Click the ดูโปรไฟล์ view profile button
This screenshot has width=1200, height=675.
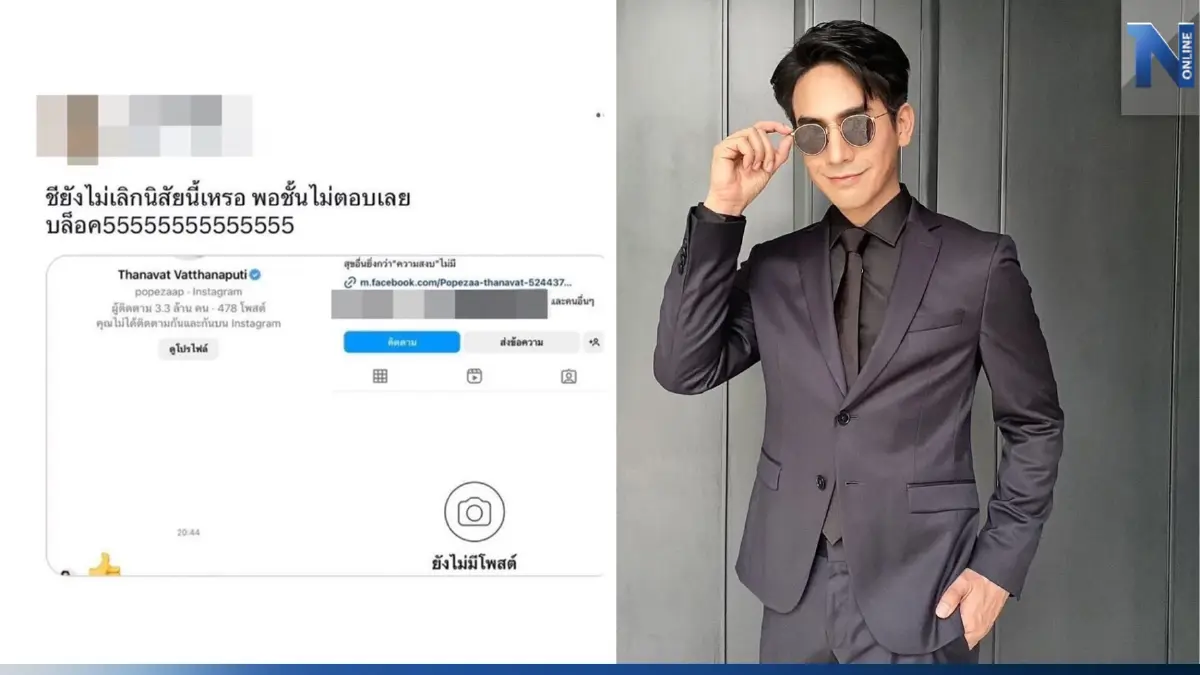188,349
